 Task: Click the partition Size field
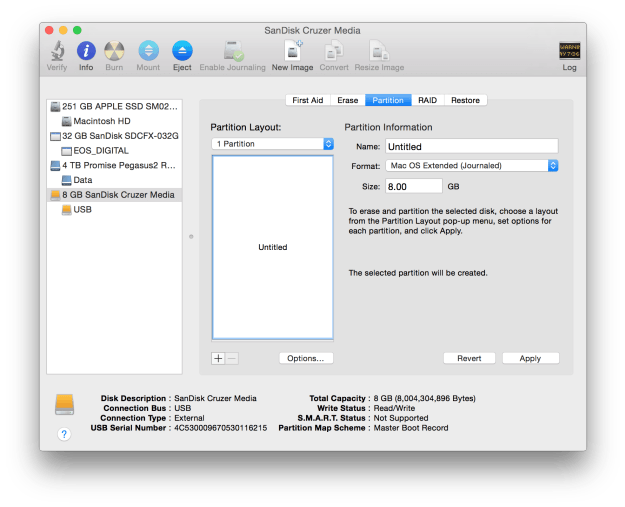click(414, 186)
